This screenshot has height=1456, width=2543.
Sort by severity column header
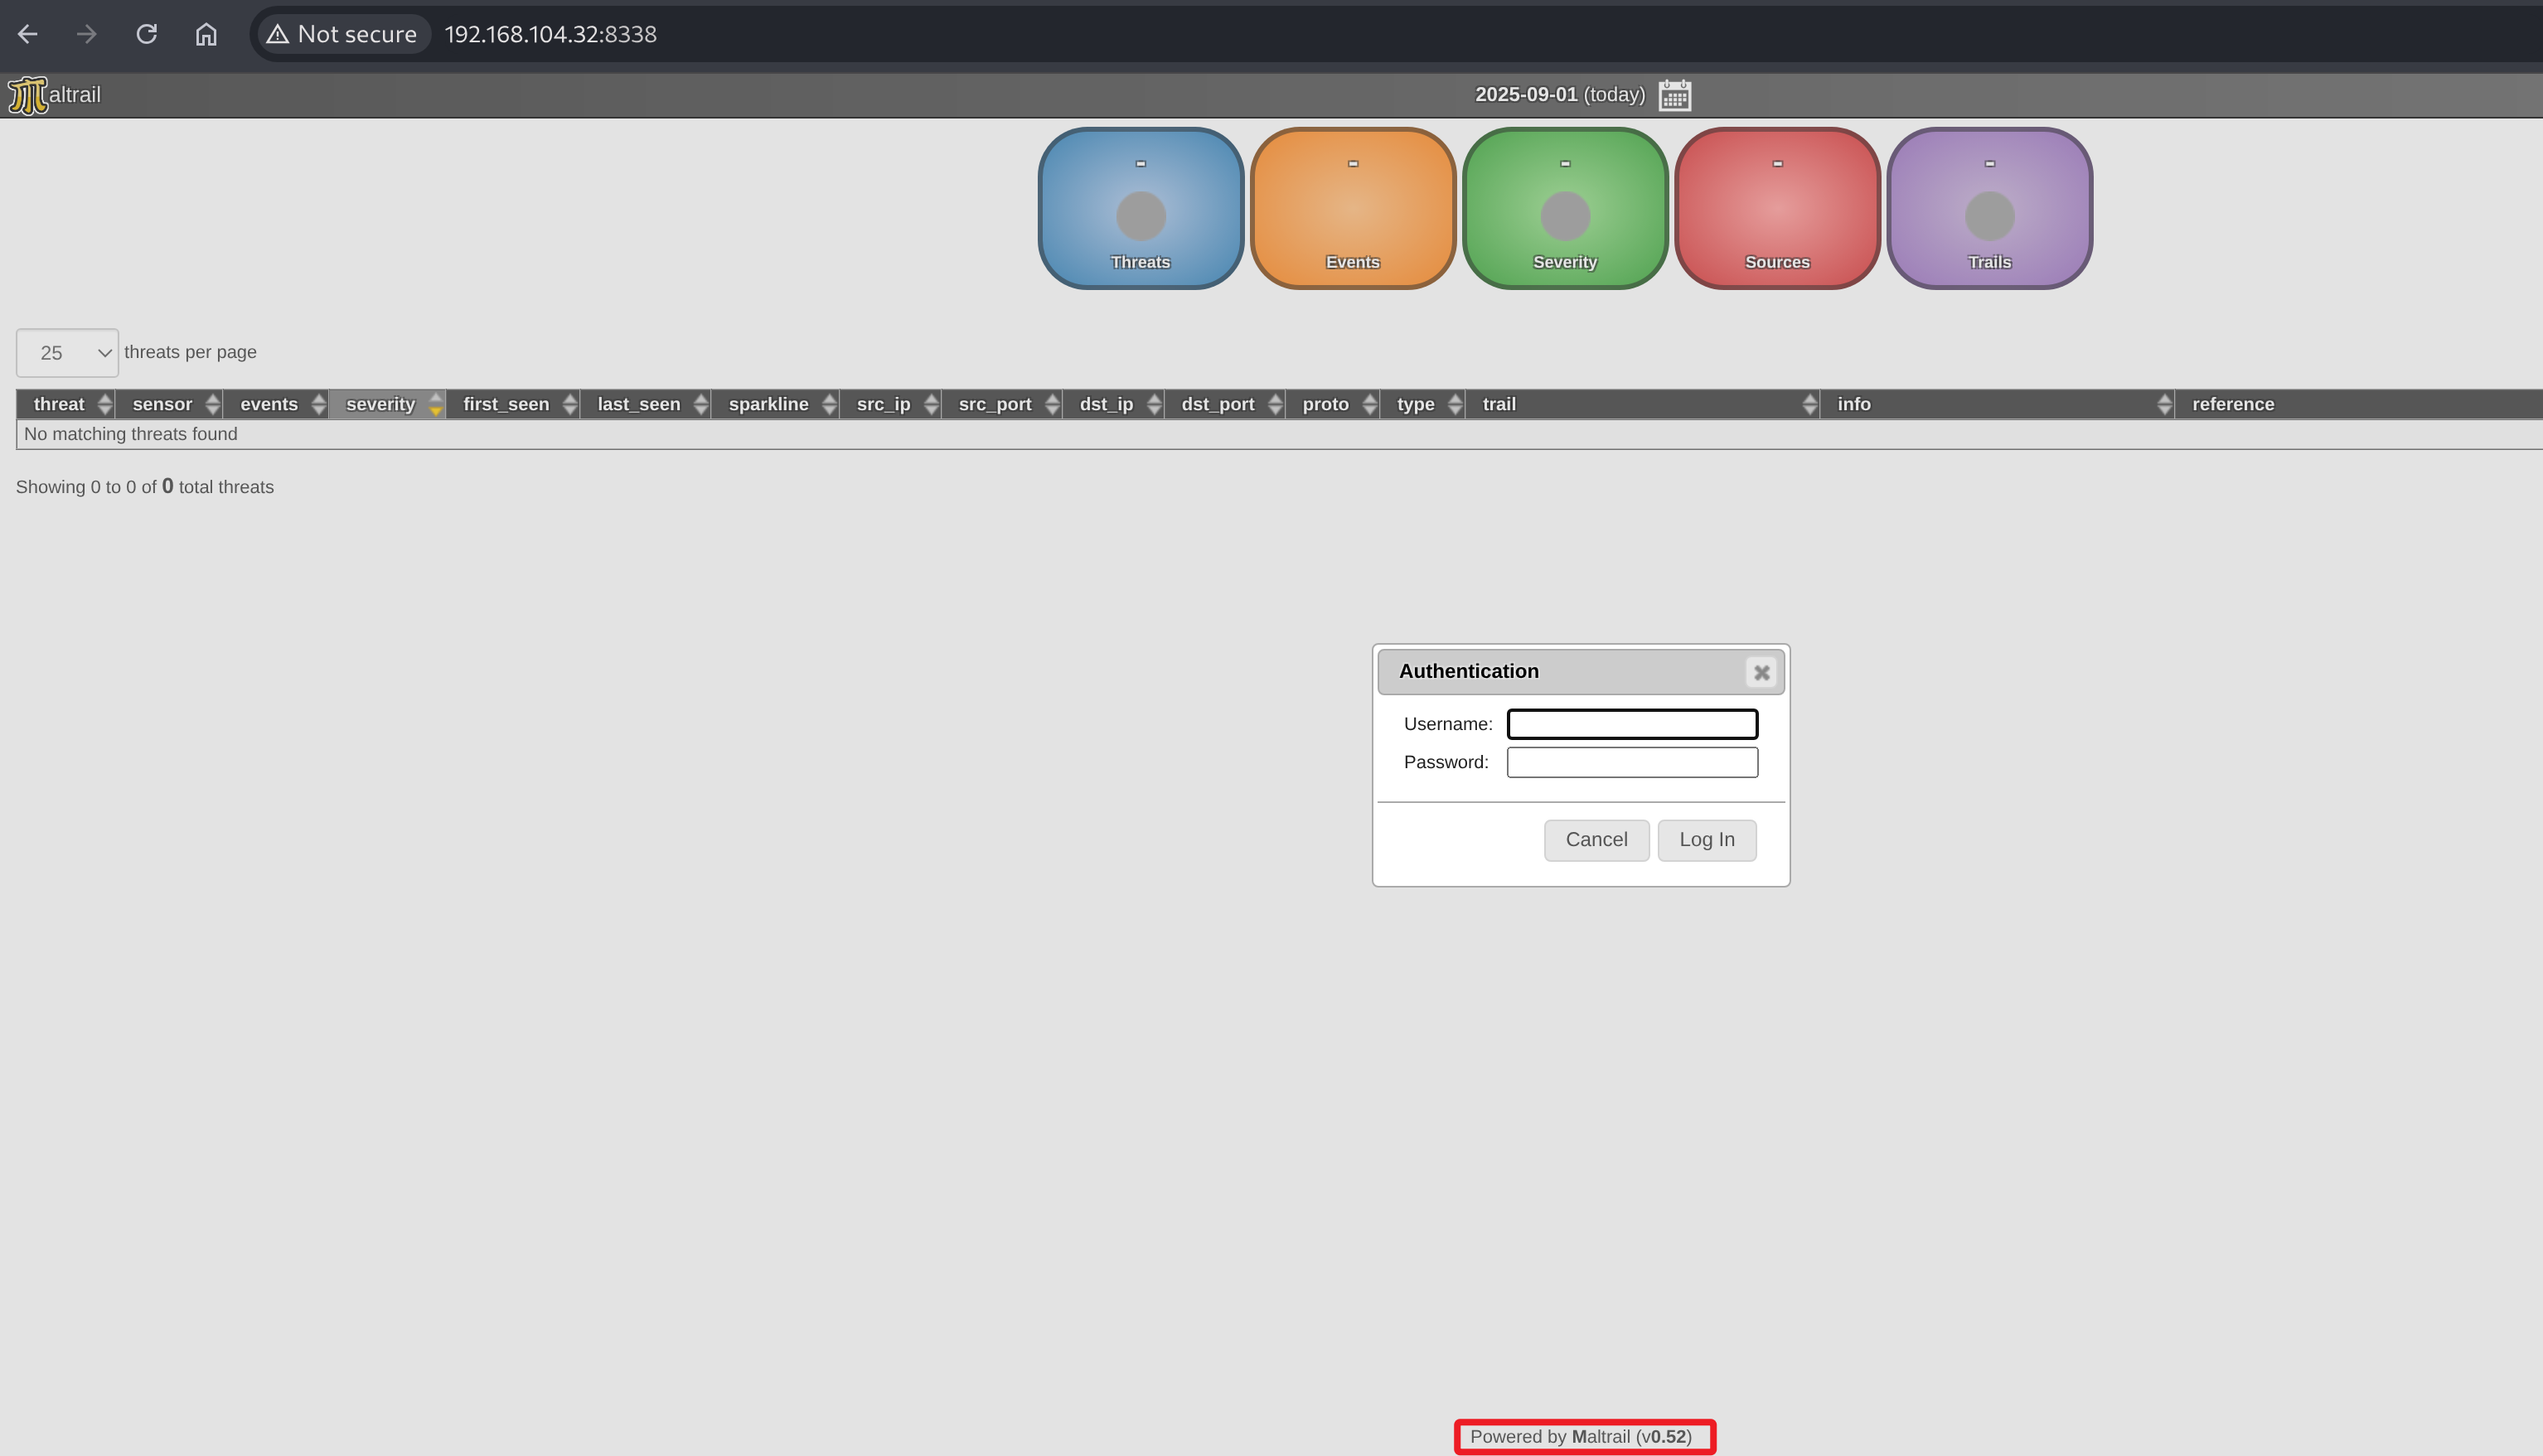pyautogui.click(x=381, y=404)
